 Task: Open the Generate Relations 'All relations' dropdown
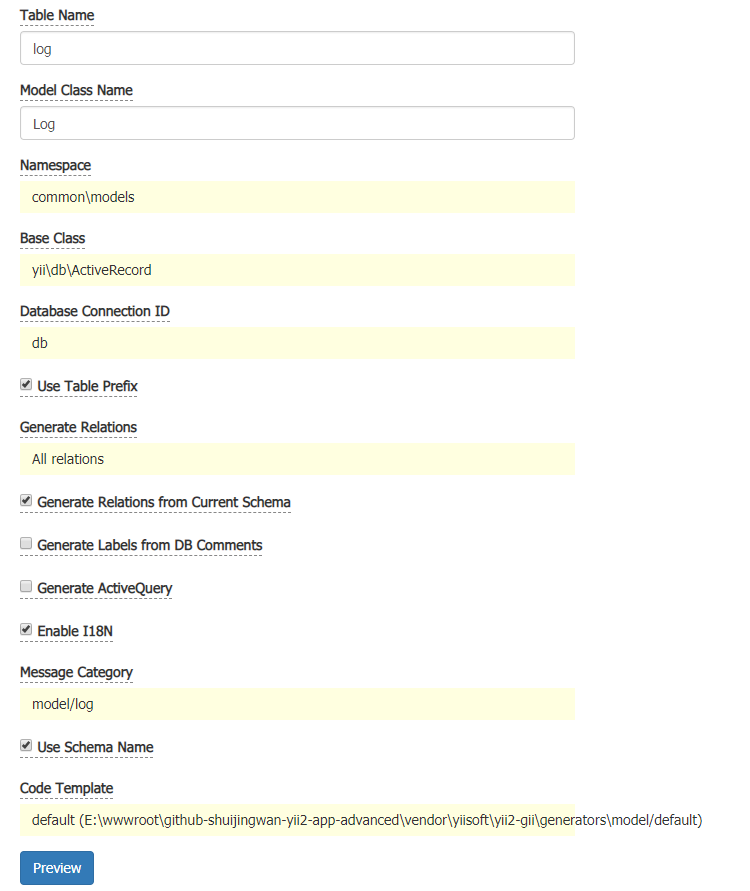tap(297, 459)
